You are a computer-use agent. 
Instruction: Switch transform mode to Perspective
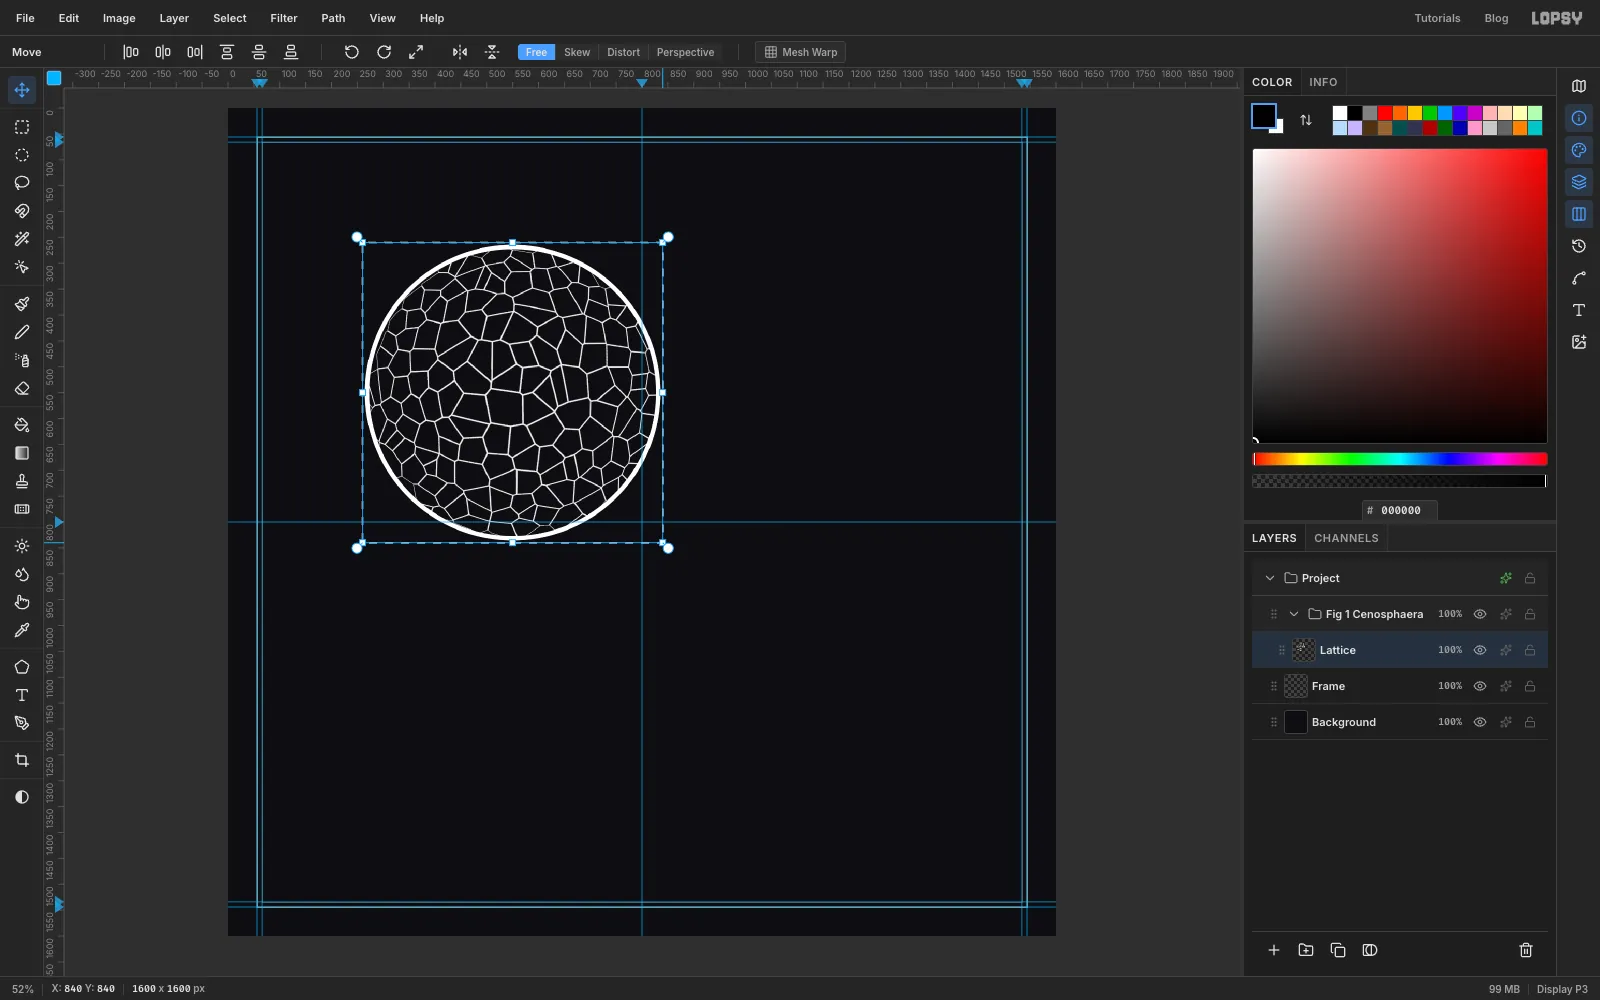pos(685,52)
